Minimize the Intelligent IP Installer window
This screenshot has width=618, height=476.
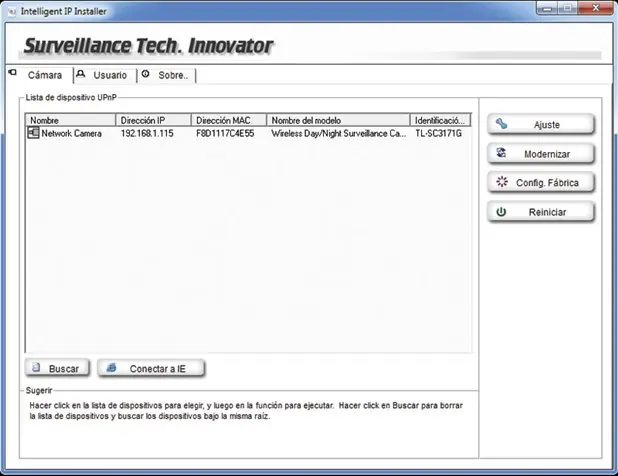547,8
